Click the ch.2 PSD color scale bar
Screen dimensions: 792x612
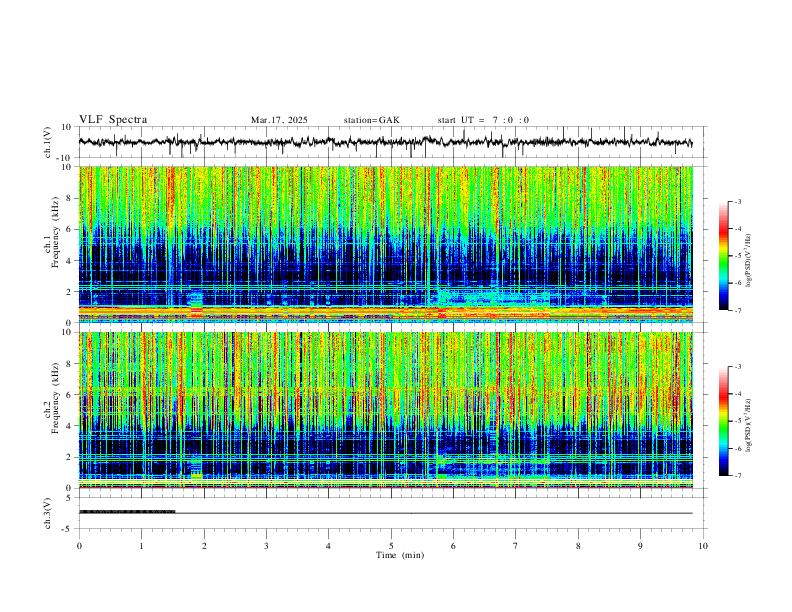[x=724, y=421]
